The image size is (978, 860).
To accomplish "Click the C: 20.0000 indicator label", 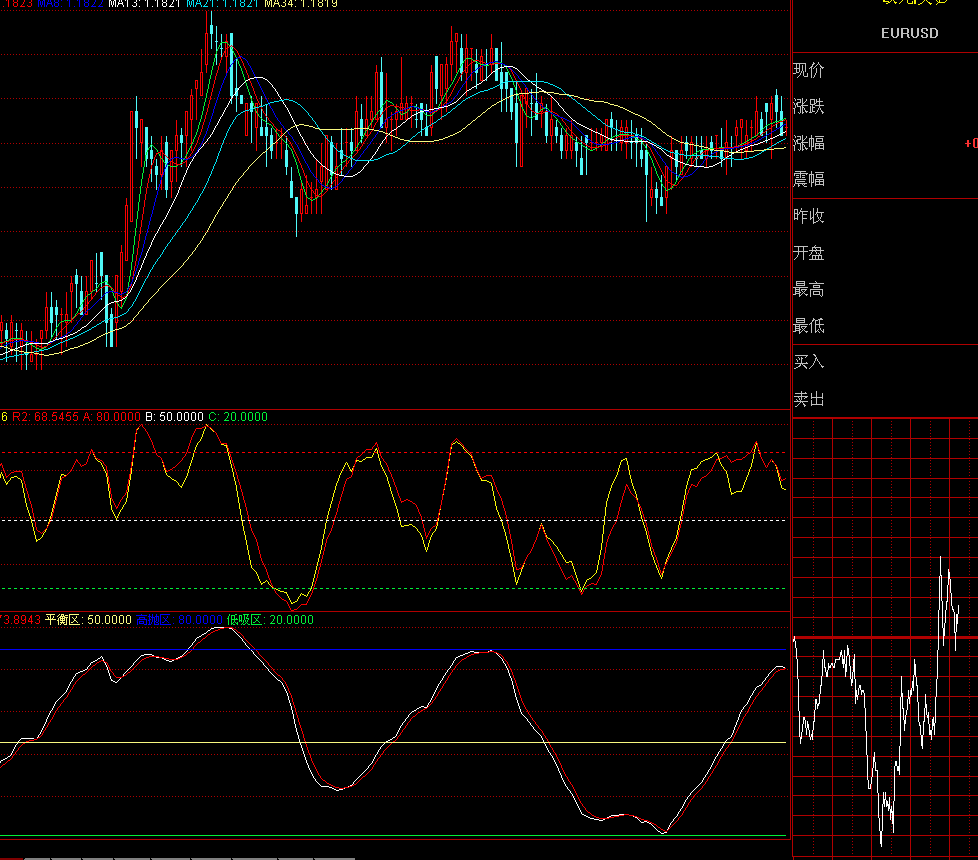I will coord(238,417).
